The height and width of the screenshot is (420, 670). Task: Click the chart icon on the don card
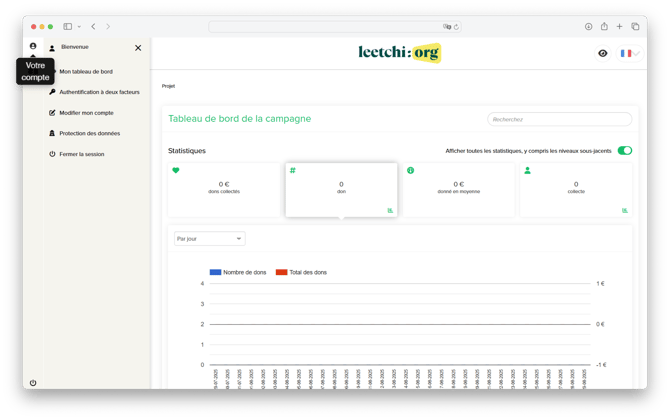click(390, 210)
